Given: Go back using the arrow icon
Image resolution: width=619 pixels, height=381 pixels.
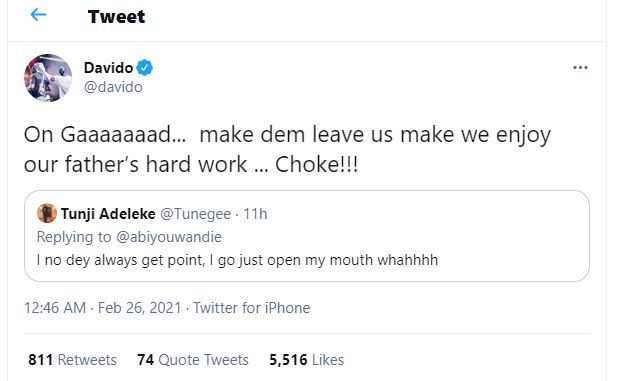Looking at the screenshot, I should pos(38,15).
